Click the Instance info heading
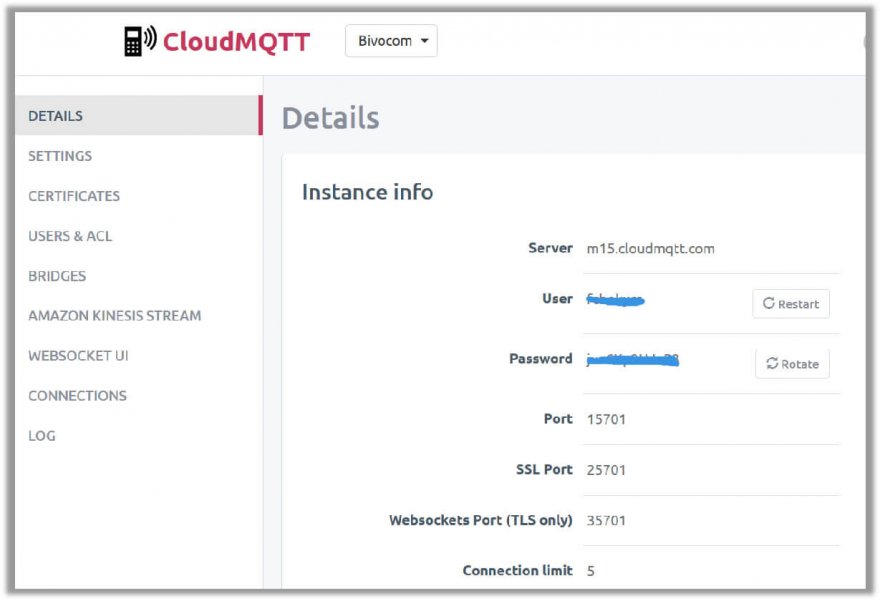The width and height of the screenshot is (880, 601). point(368,192)
